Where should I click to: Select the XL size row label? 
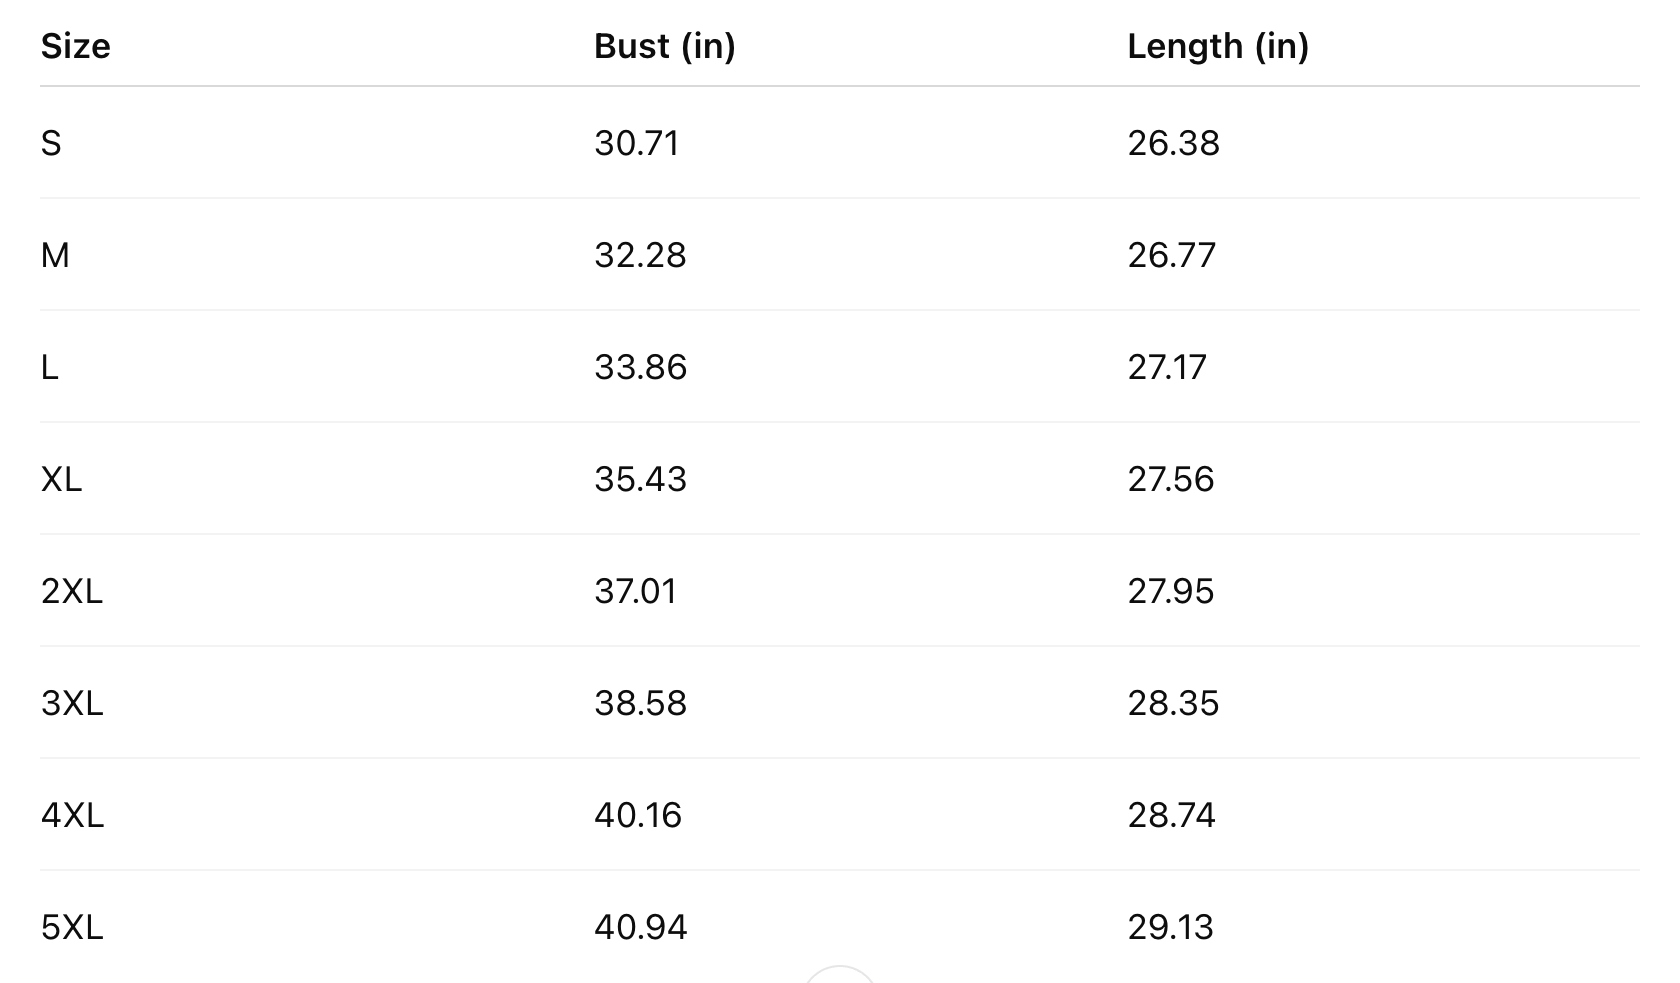[x=61, y=480]
